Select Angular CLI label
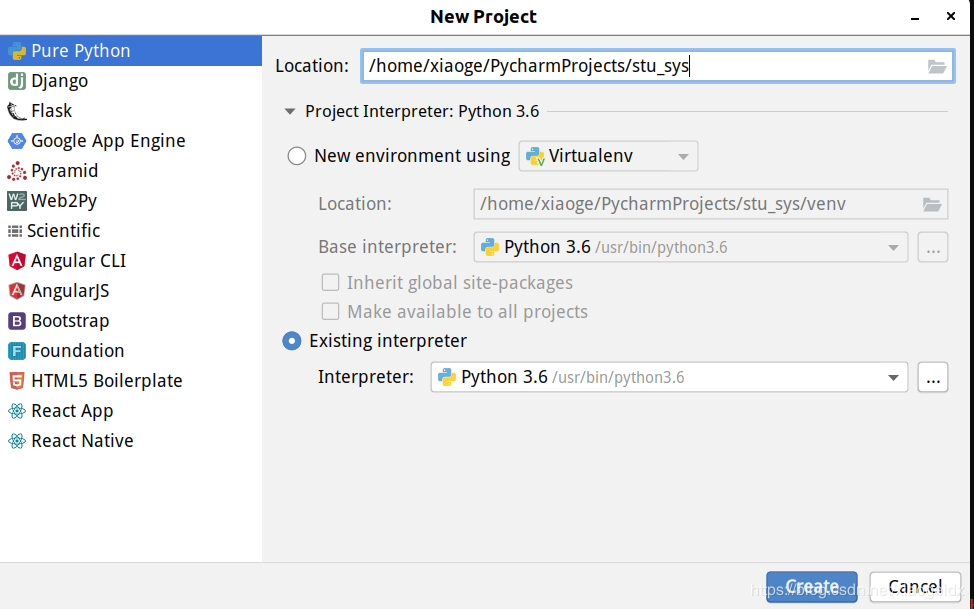Viewport: 974px width, 609px height. pyautogui.click(x=78, y=261)
